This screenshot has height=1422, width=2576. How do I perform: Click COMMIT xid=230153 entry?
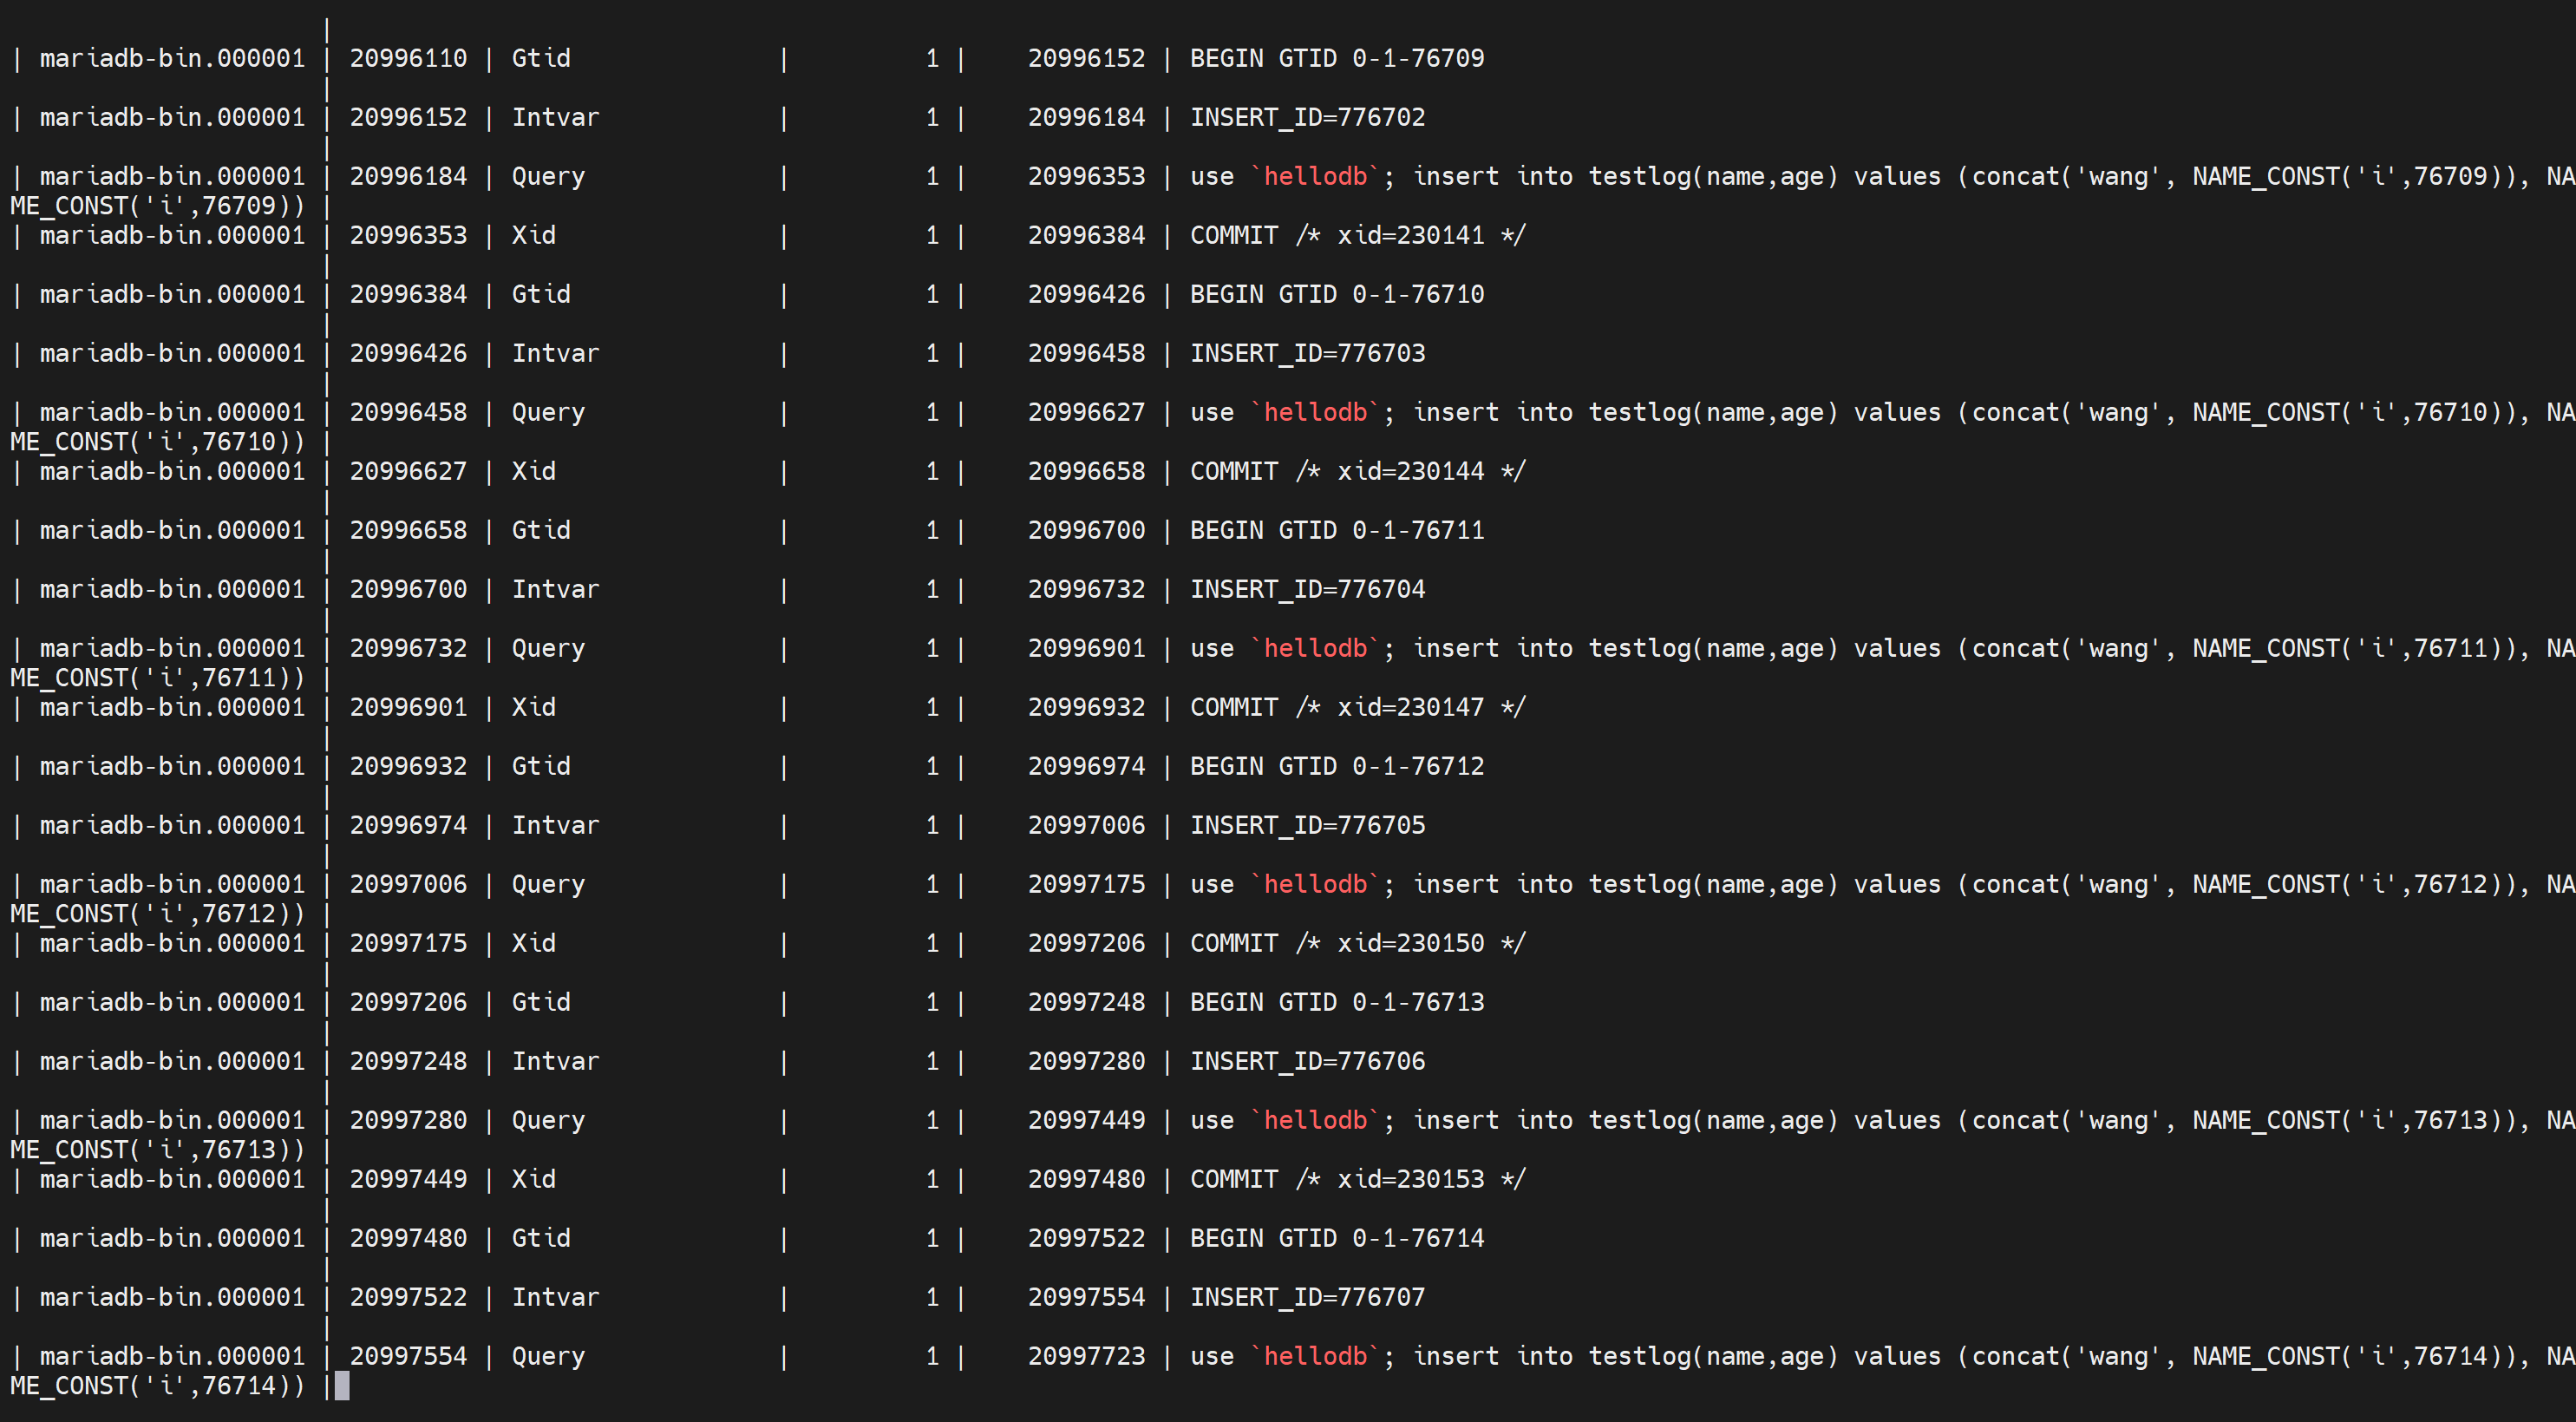pyautogui.click(x=1357, y=1179)
